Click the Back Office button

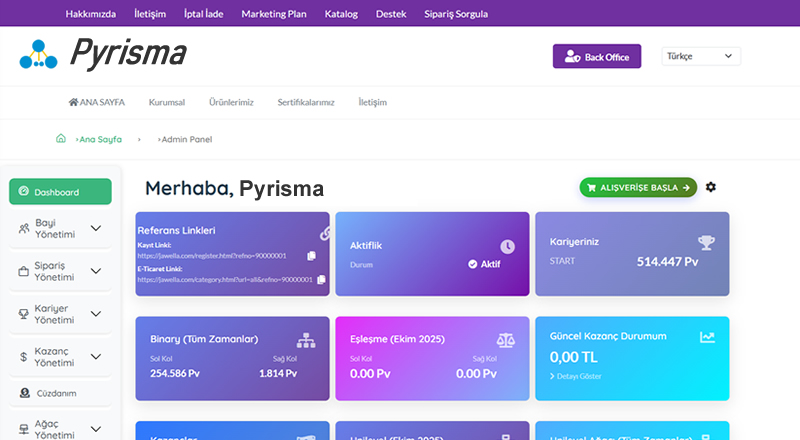pyautogui.click(x=596, y=57)
